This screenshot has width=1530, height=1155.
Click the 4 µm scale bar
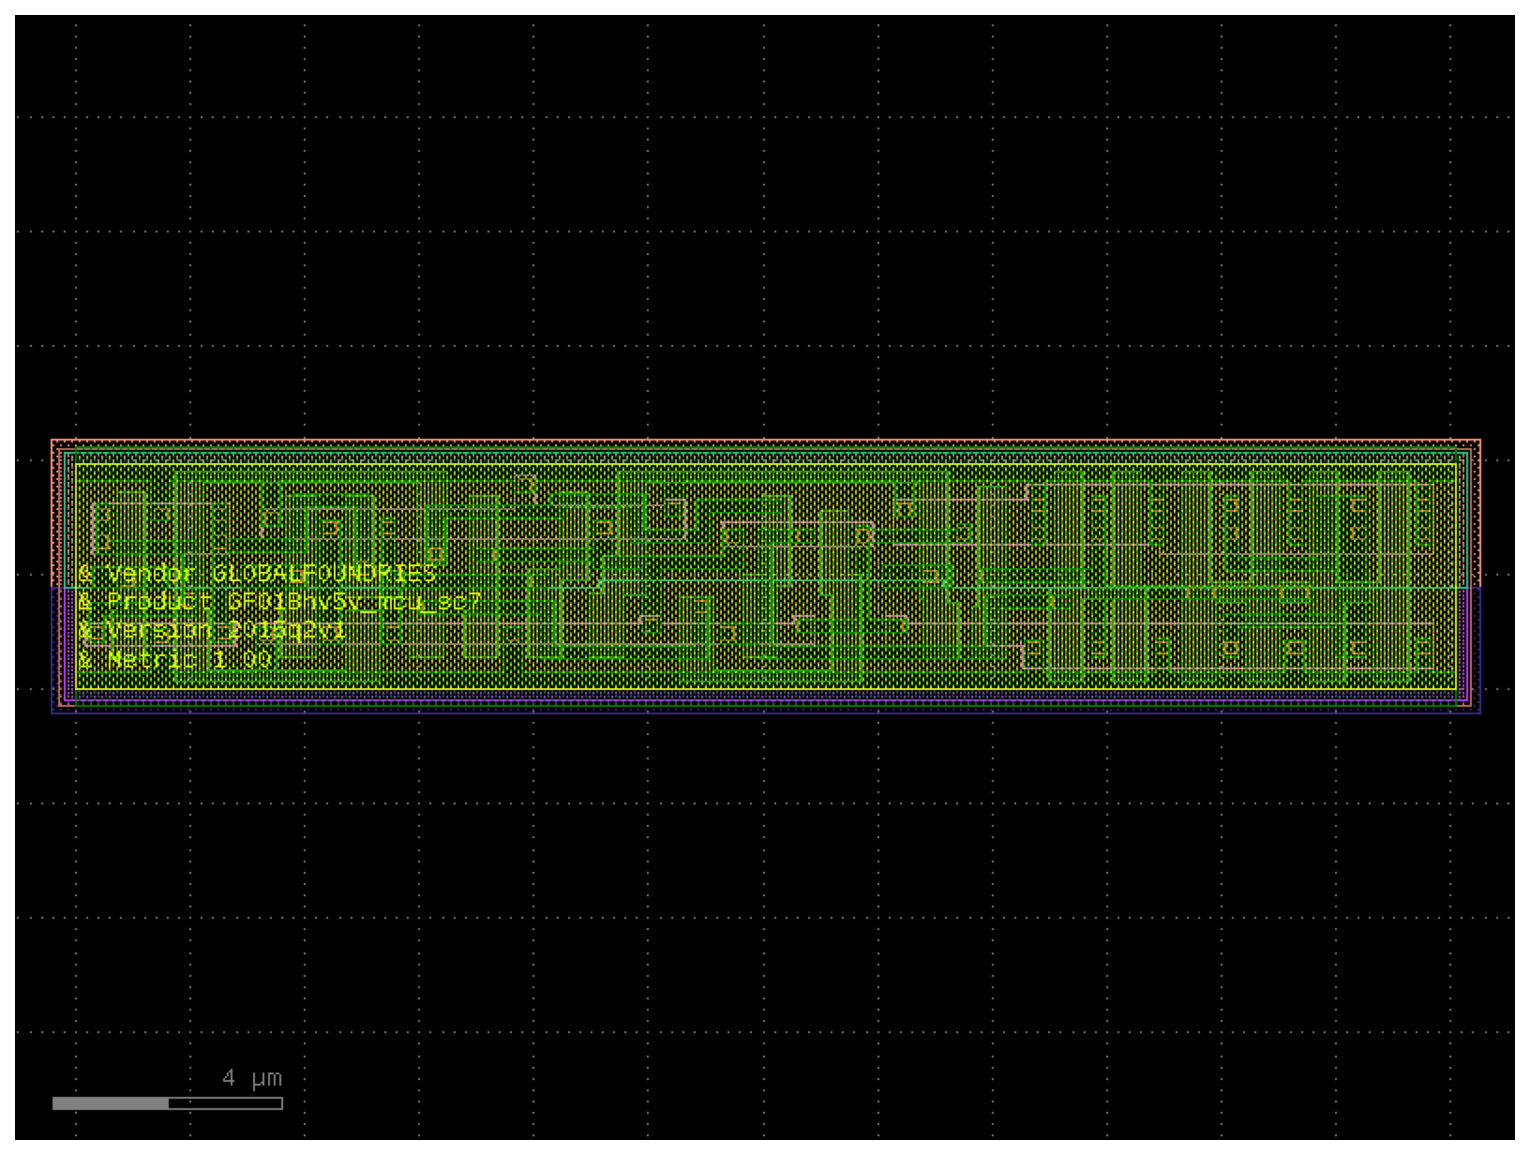click(167, 1103)
